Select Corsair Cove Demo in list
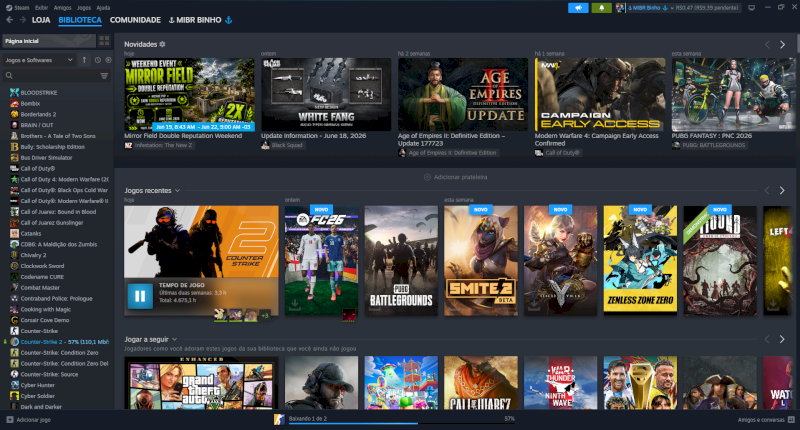 pyautogui.click(x=45, y=320)
